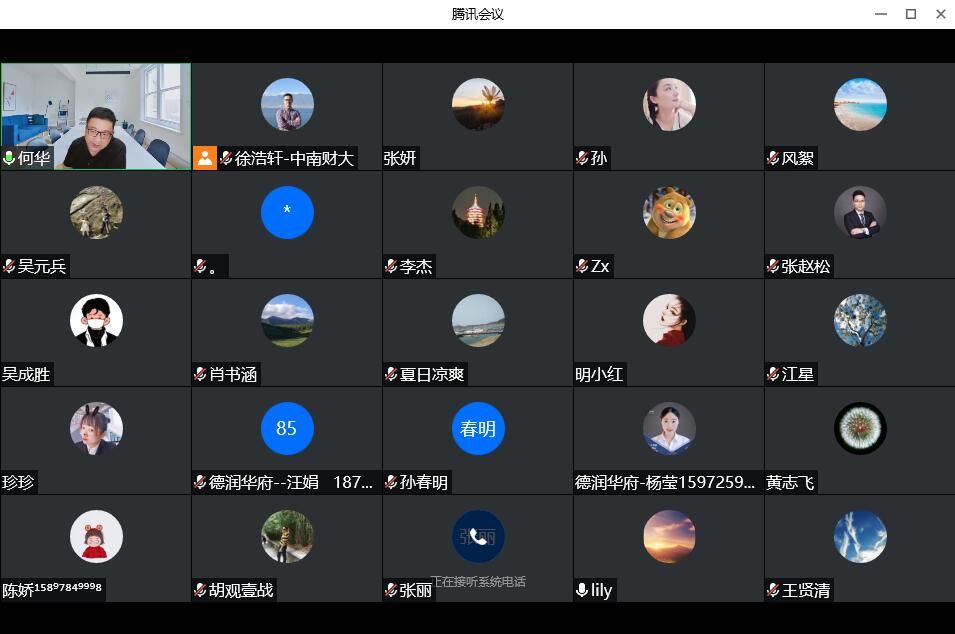Click the 德润华府-杨莹 name label
The height and width of the screenshot is (634, 955).
[x=665, y=482]
